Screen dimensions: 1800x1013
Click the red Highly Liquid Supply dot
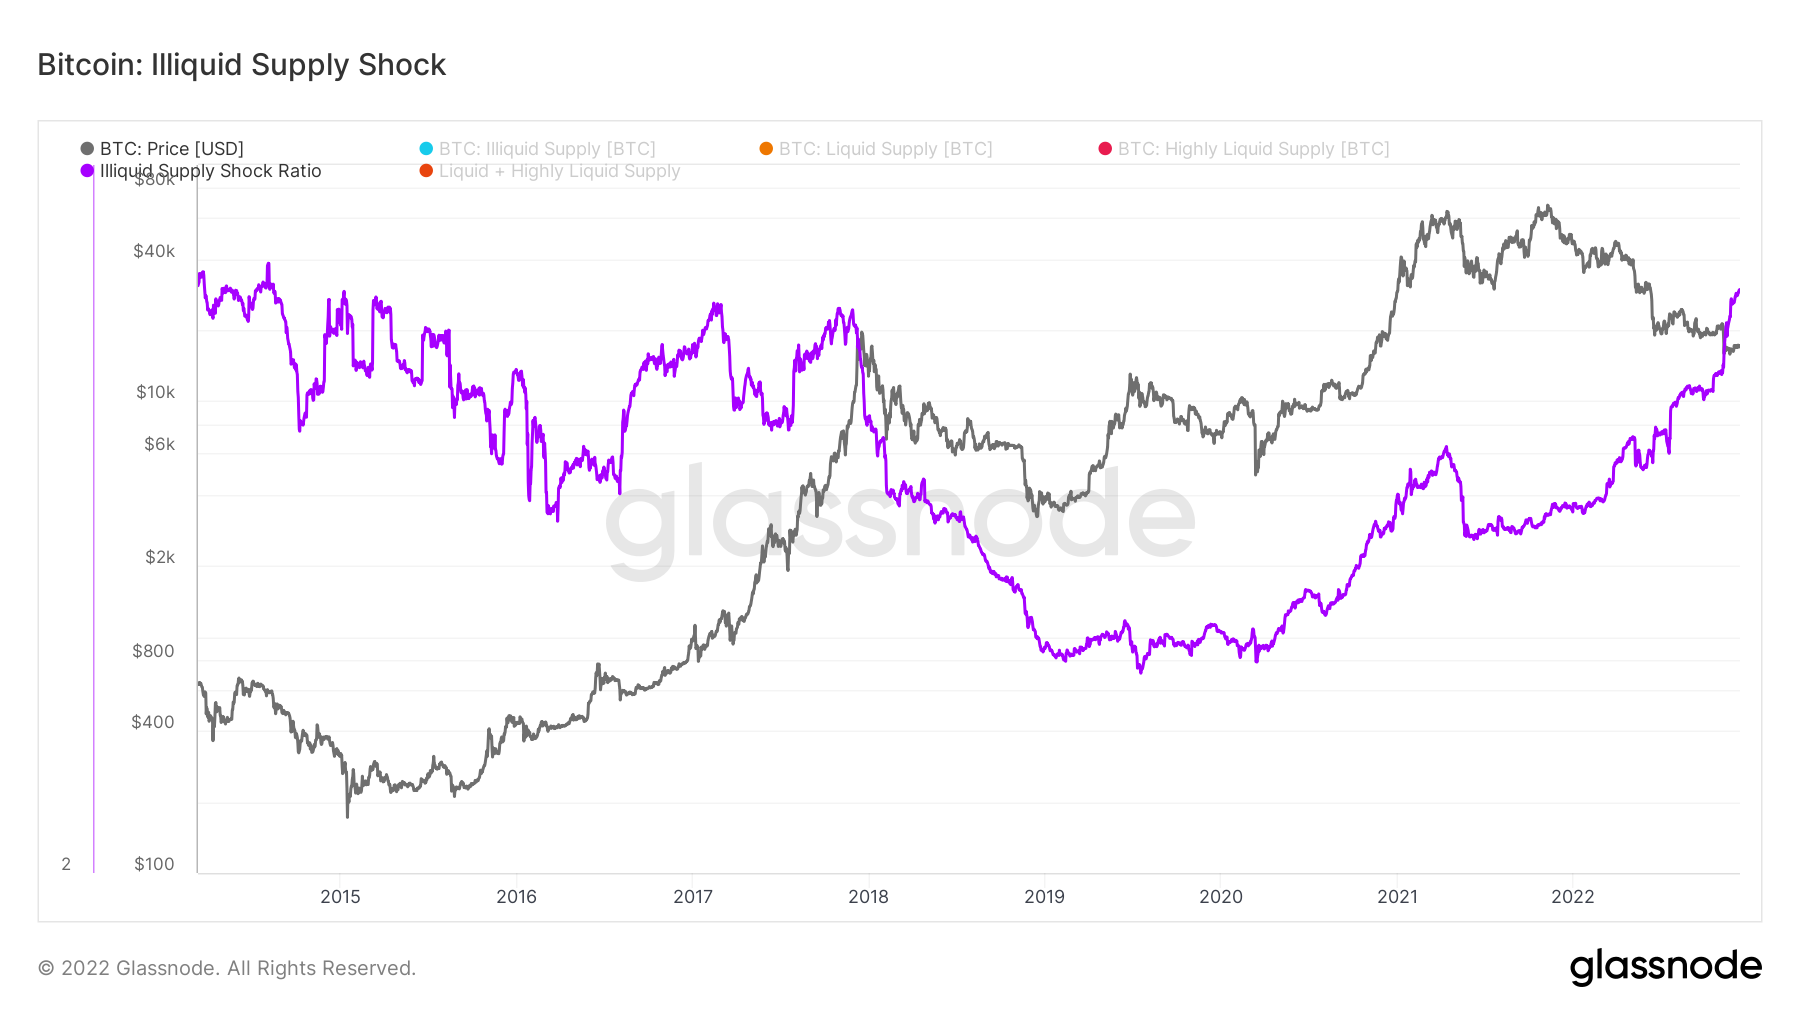point(1105,149)
